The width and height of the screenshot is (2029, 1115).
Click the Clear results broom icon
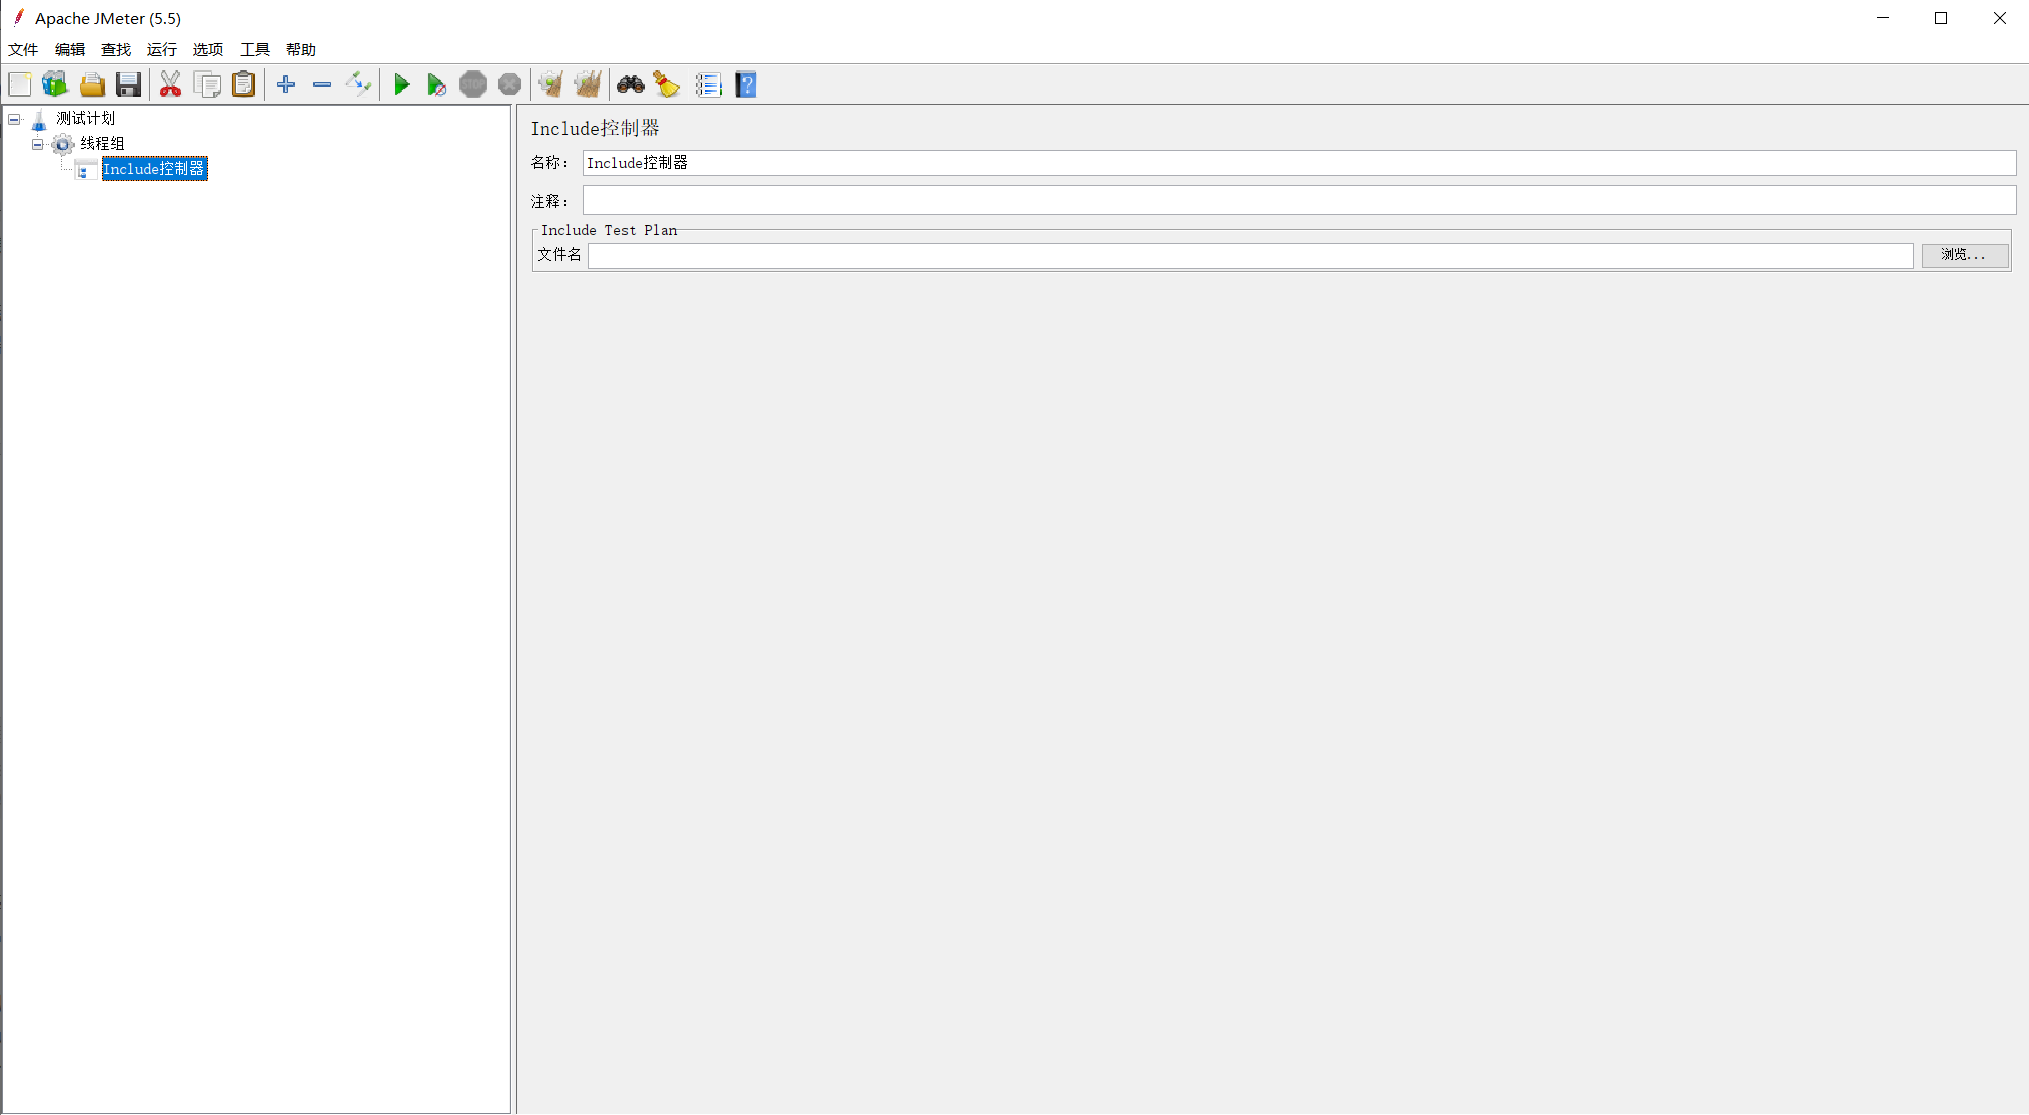[x=550, y=85]
